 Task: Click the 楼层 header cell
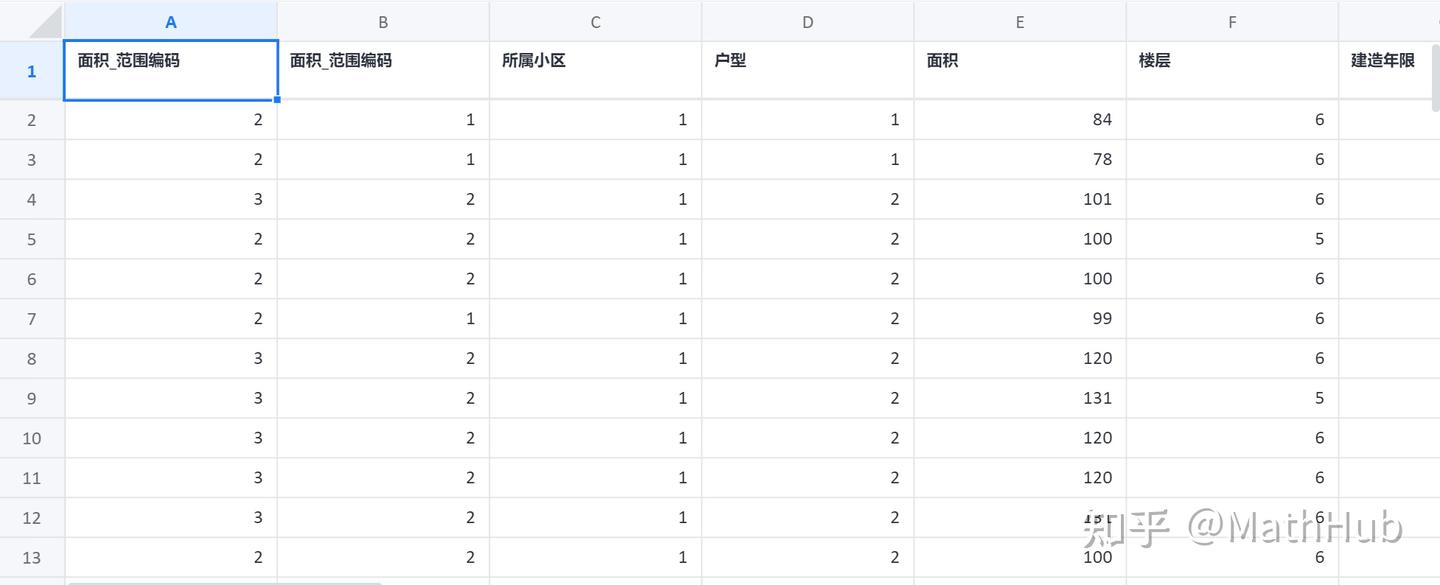1231,70
